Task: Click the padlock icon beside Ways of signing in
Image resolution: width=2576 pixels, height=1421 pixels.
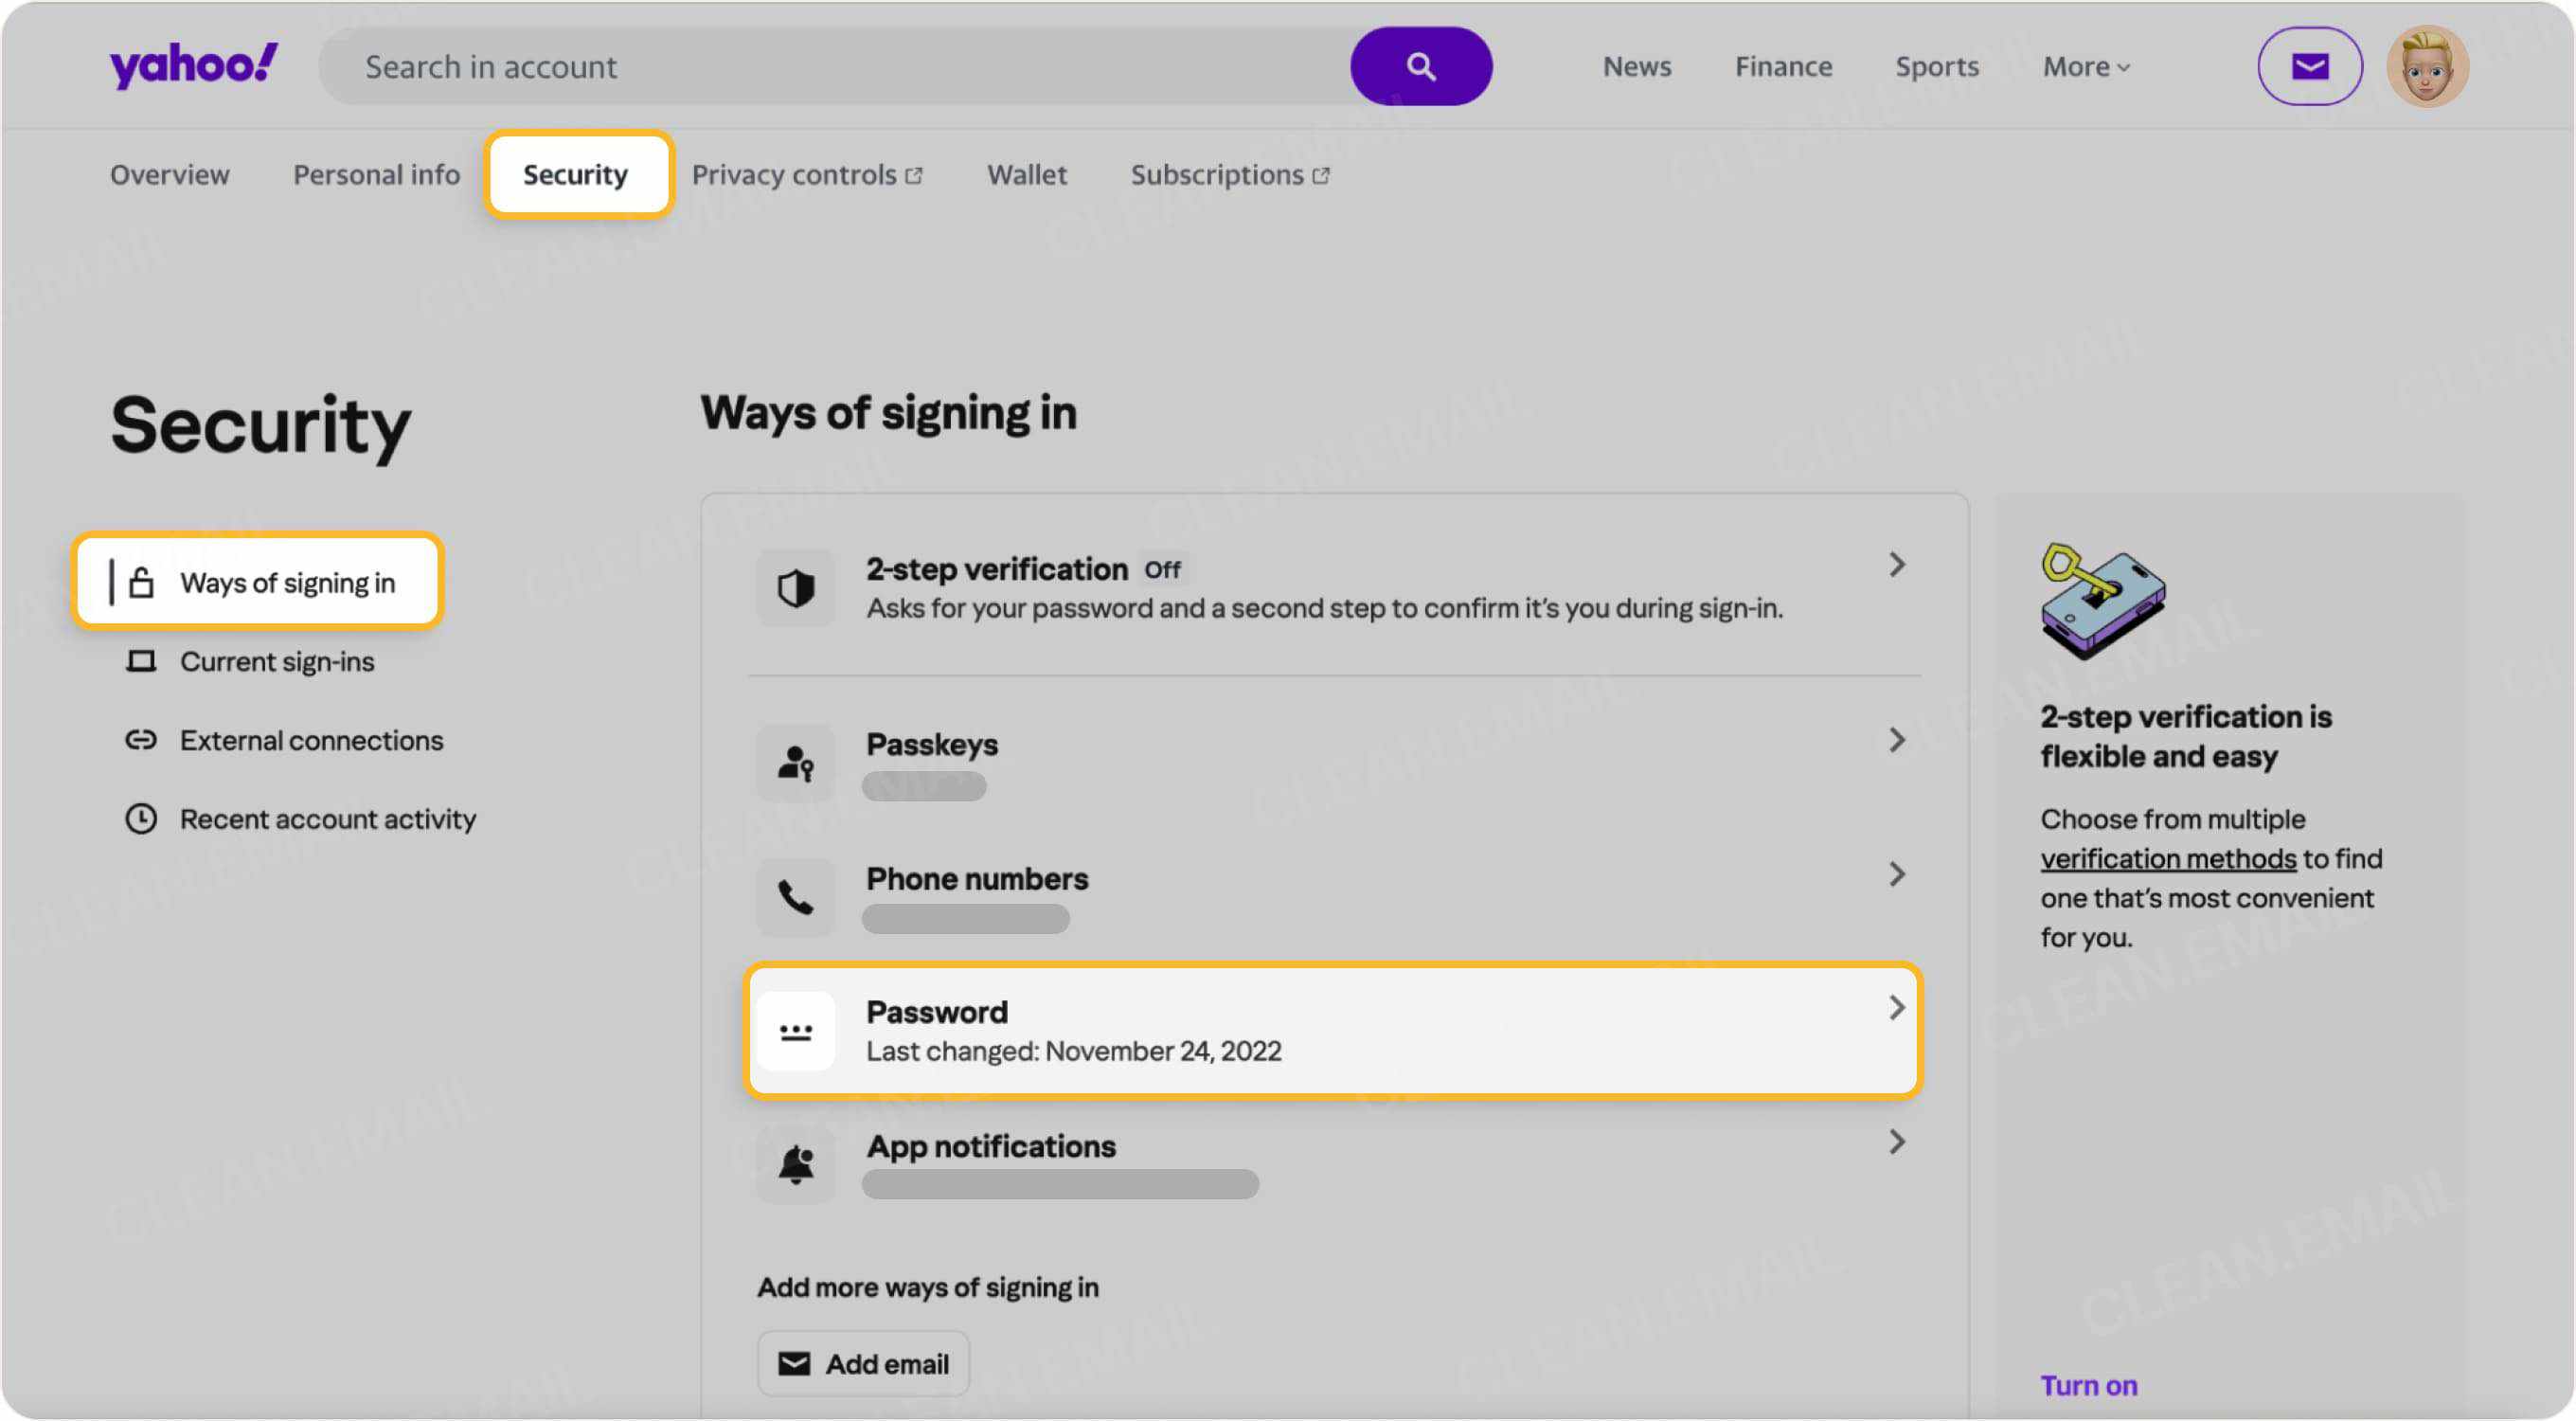Action: 141,582
